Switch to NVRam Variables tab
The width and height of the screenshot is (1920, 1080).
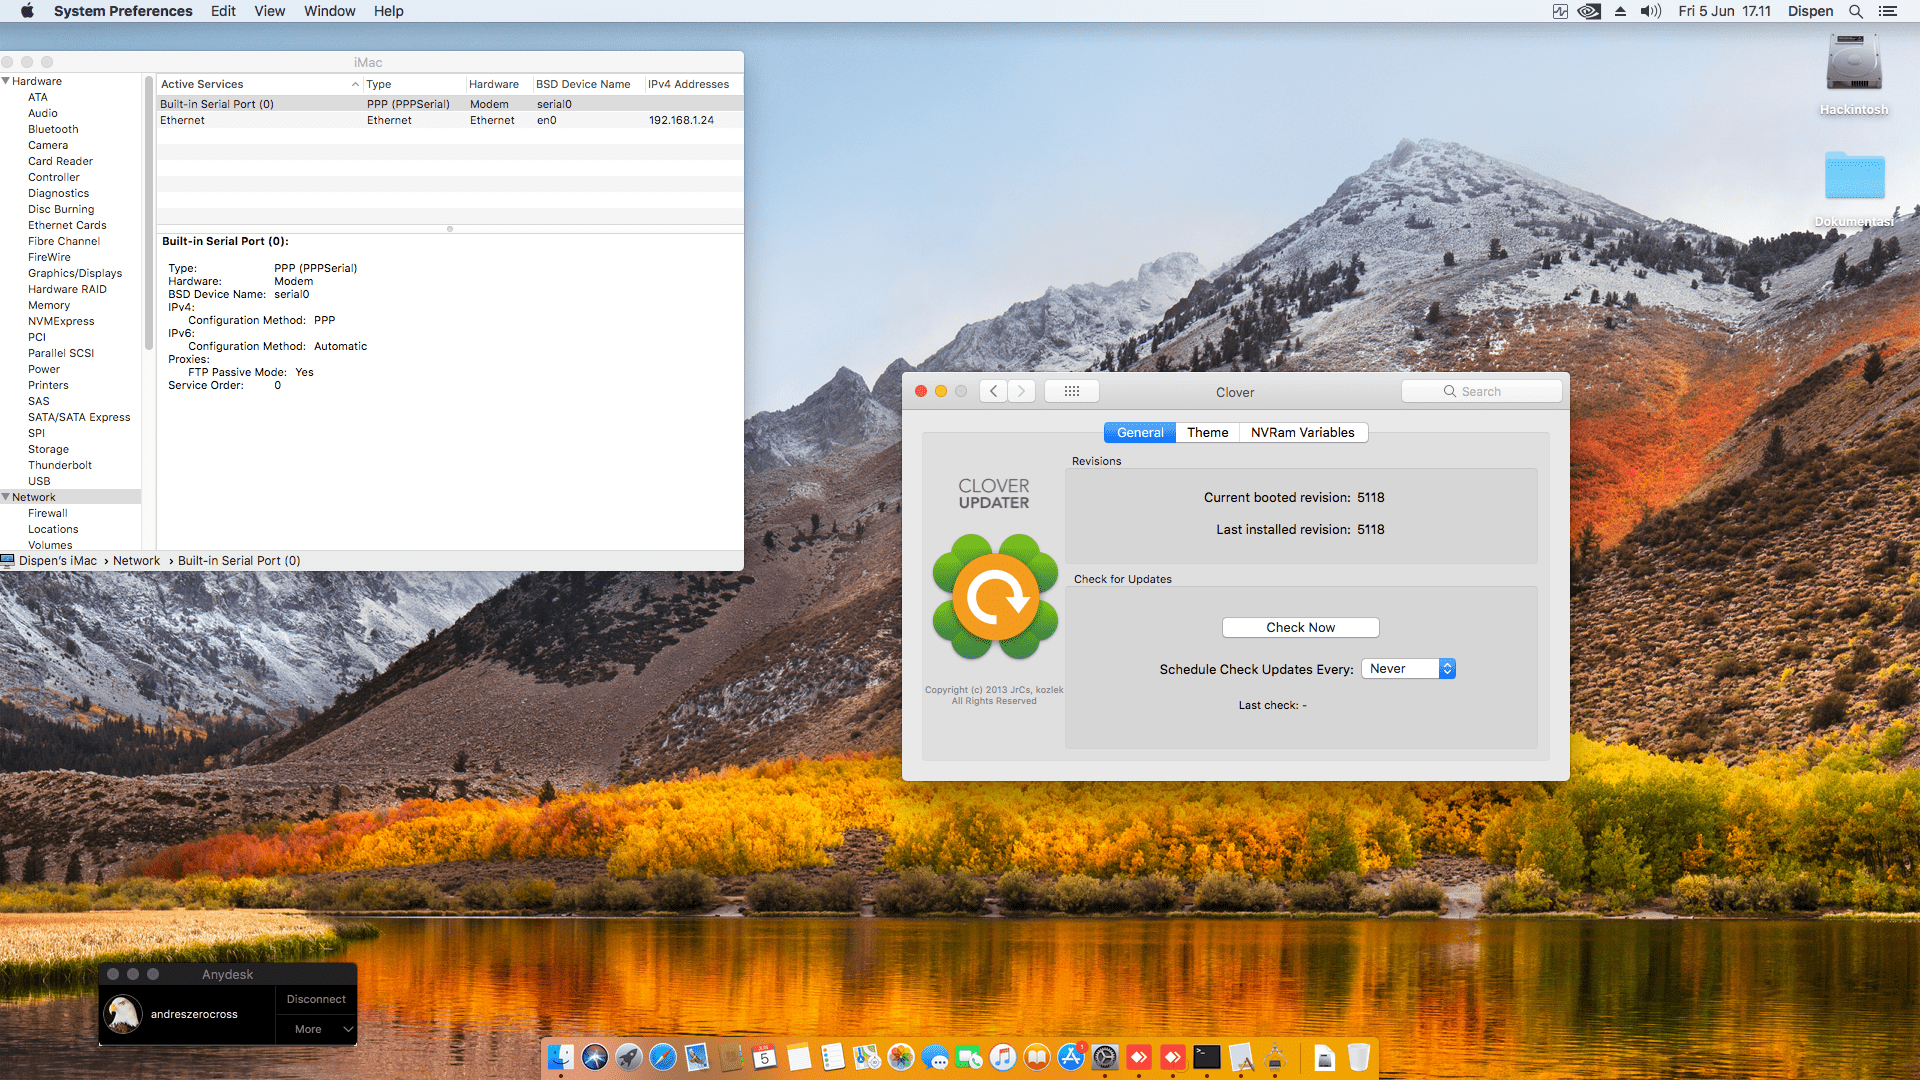[x=1302, y=432]
